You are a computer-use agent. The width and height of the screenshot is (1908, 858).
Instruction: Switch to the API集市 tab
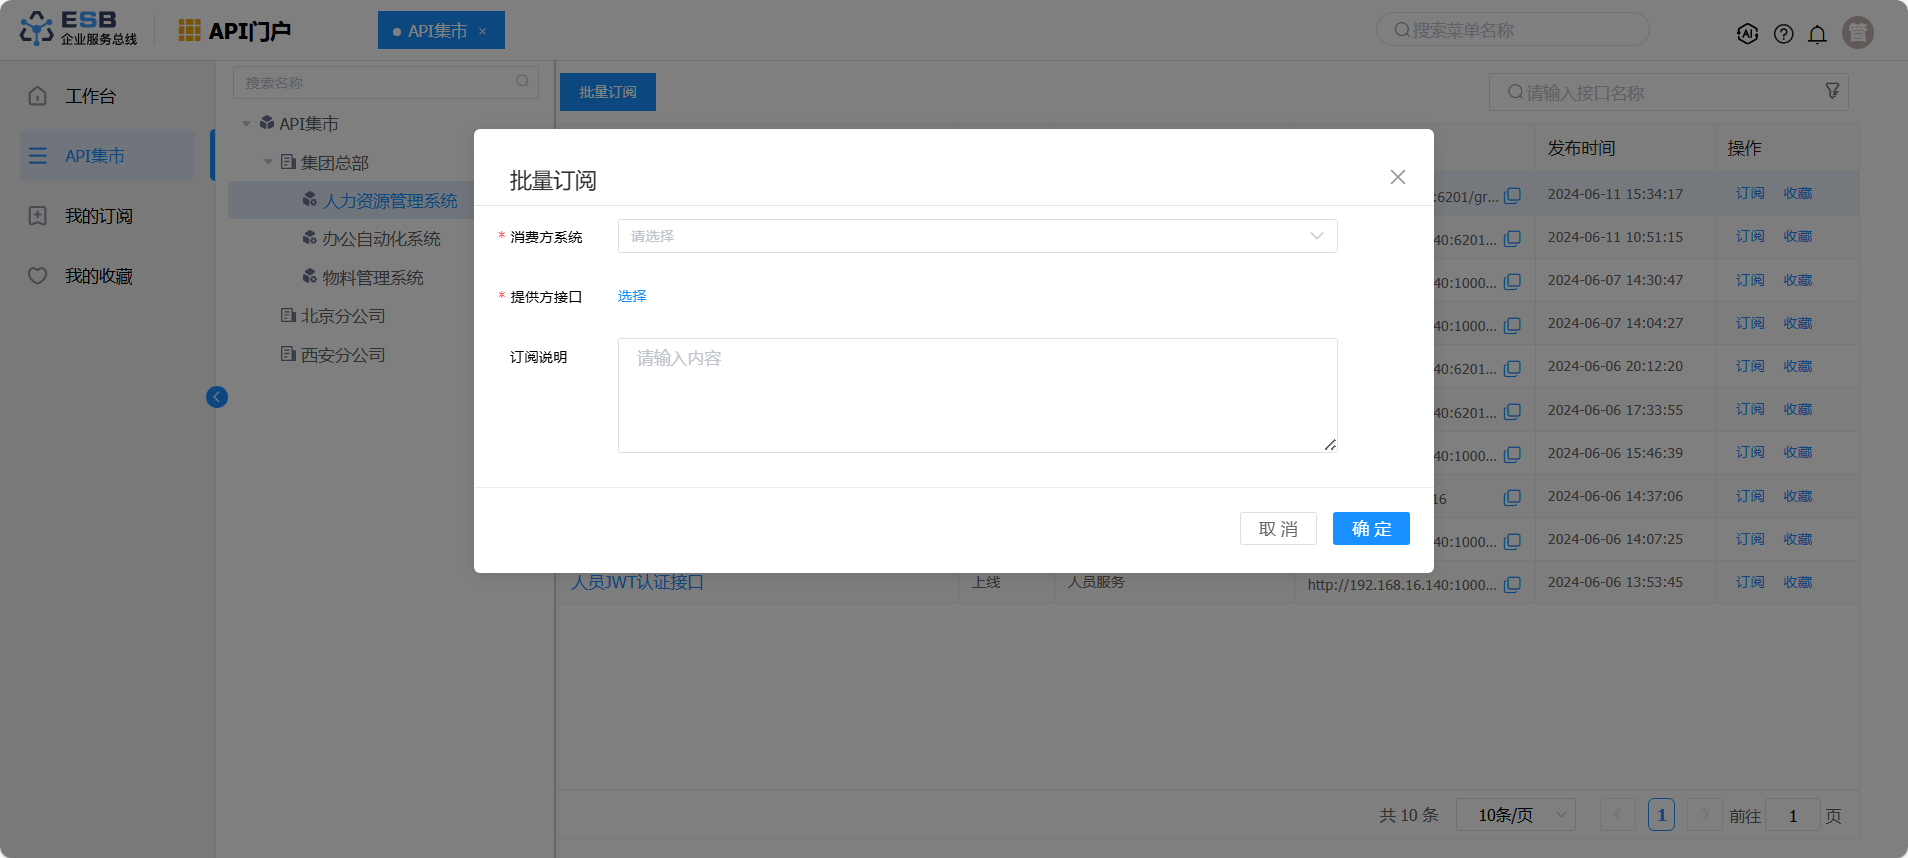pos(437,31)
